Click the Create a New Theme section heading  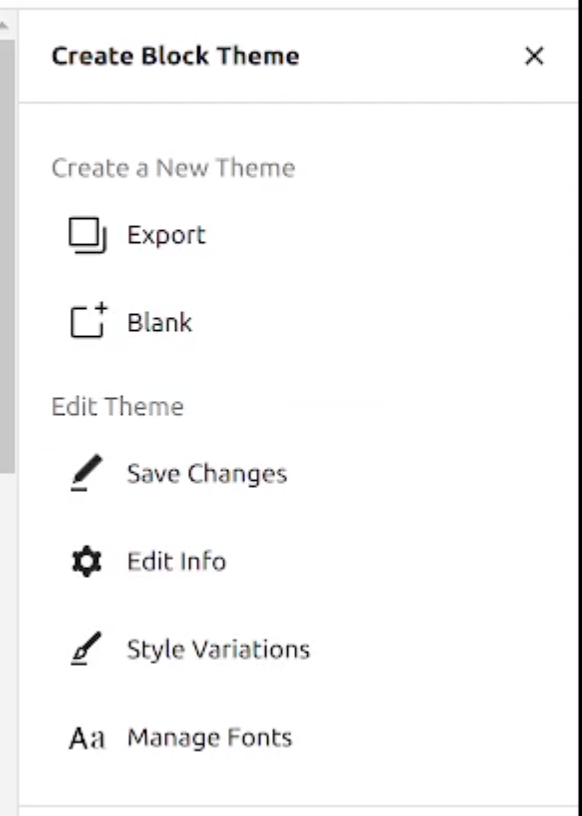click(173, 168)
